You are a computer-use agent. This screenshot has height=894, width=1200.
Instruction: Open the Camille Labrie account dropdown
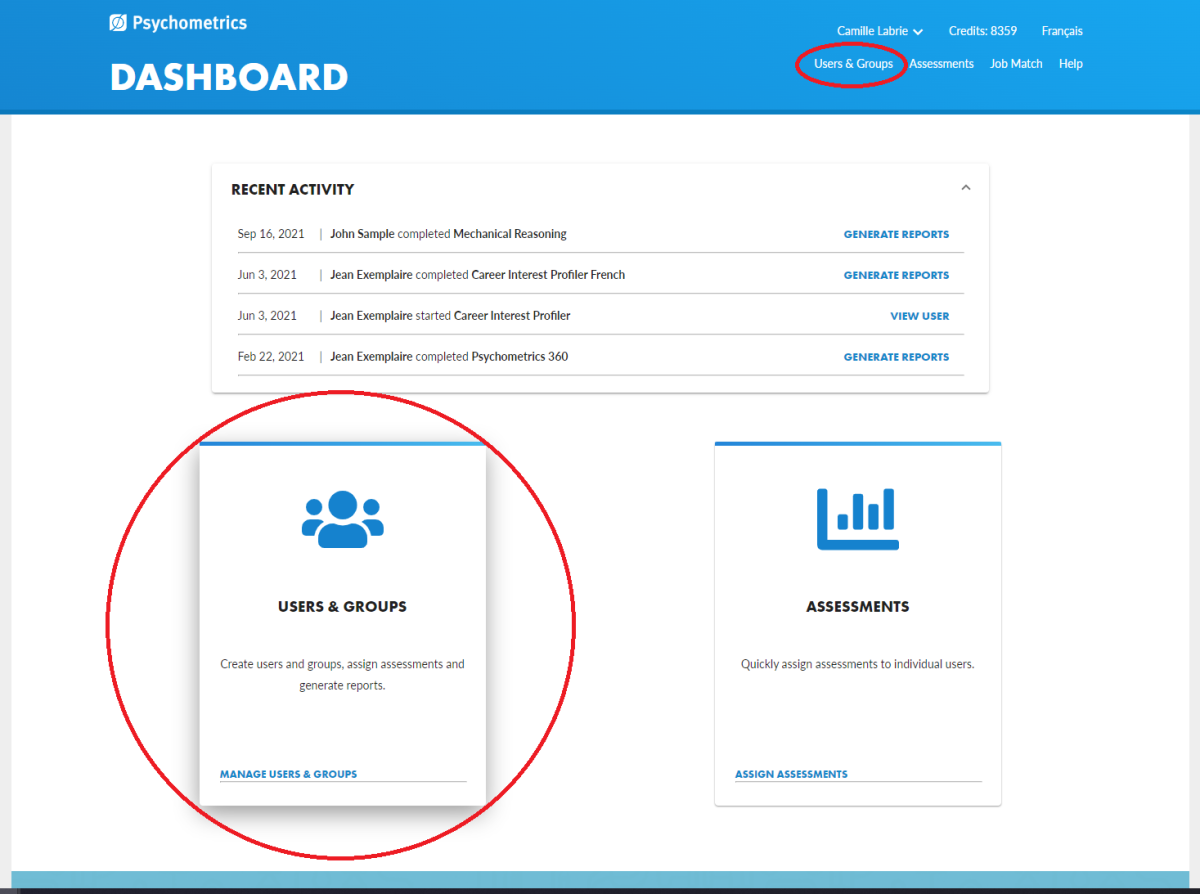click(x=872, y=30)
